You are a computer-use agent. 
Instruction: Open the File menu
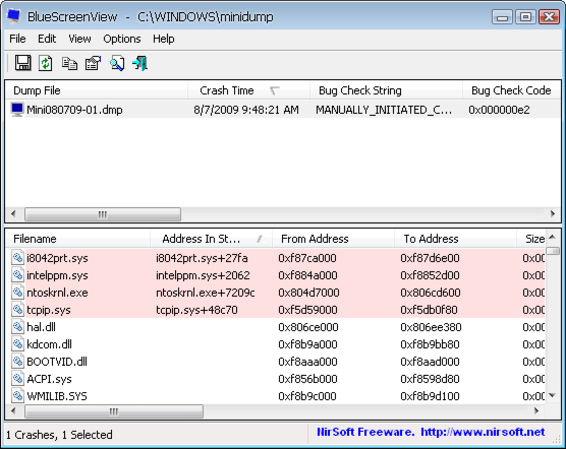(x=17, y=39)
